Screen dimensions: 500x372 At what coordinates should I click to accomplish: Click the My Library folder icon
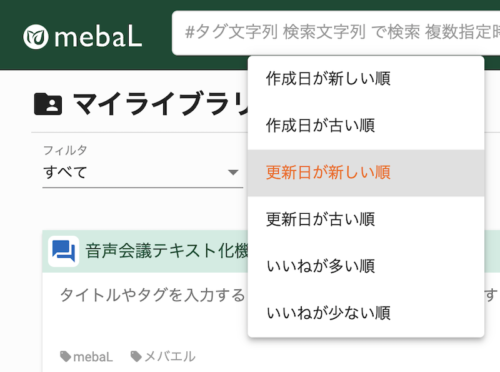click(x=48, y=104)
